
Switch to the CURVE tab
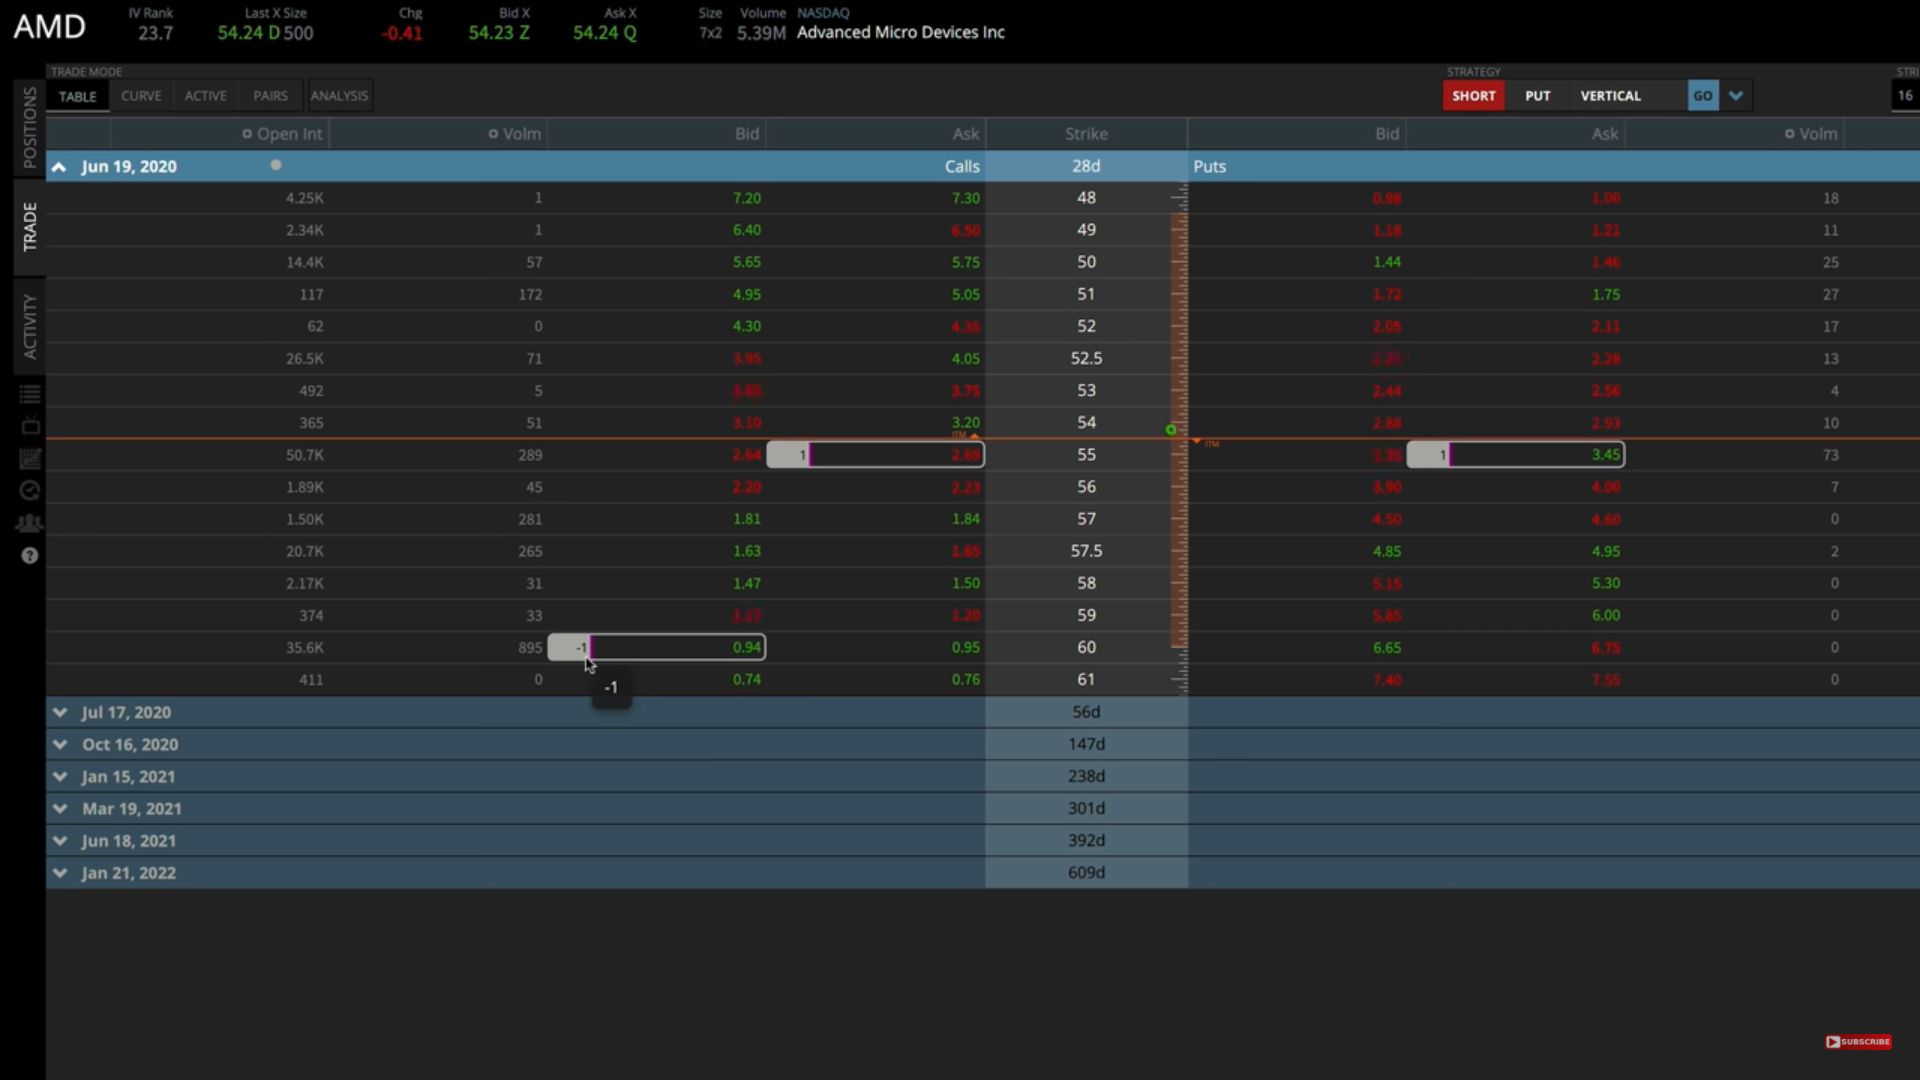pos(141,95)
